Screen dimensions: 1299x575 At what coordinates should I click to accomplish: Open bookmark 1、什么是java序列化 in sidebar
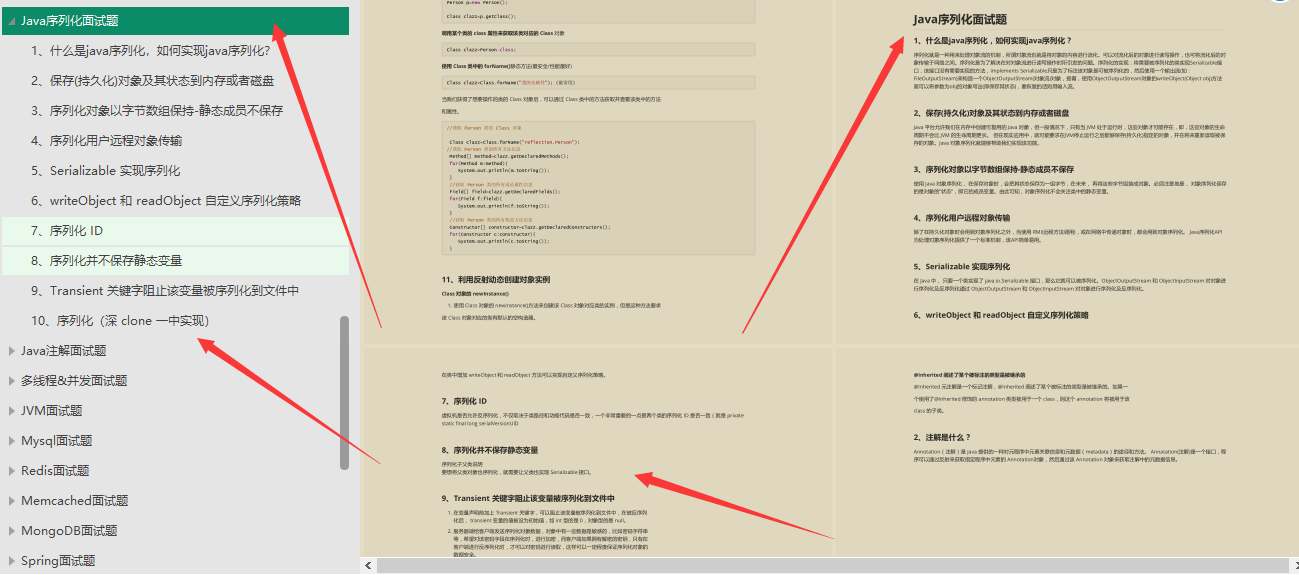click(151, 50)
